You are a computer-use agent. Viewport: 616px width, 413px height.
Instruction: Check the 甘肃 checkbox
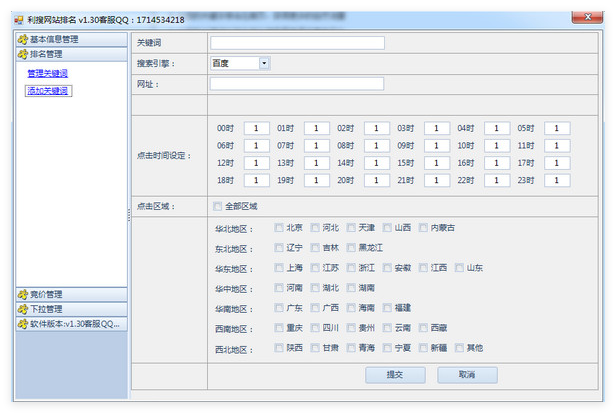coord(315,348)
